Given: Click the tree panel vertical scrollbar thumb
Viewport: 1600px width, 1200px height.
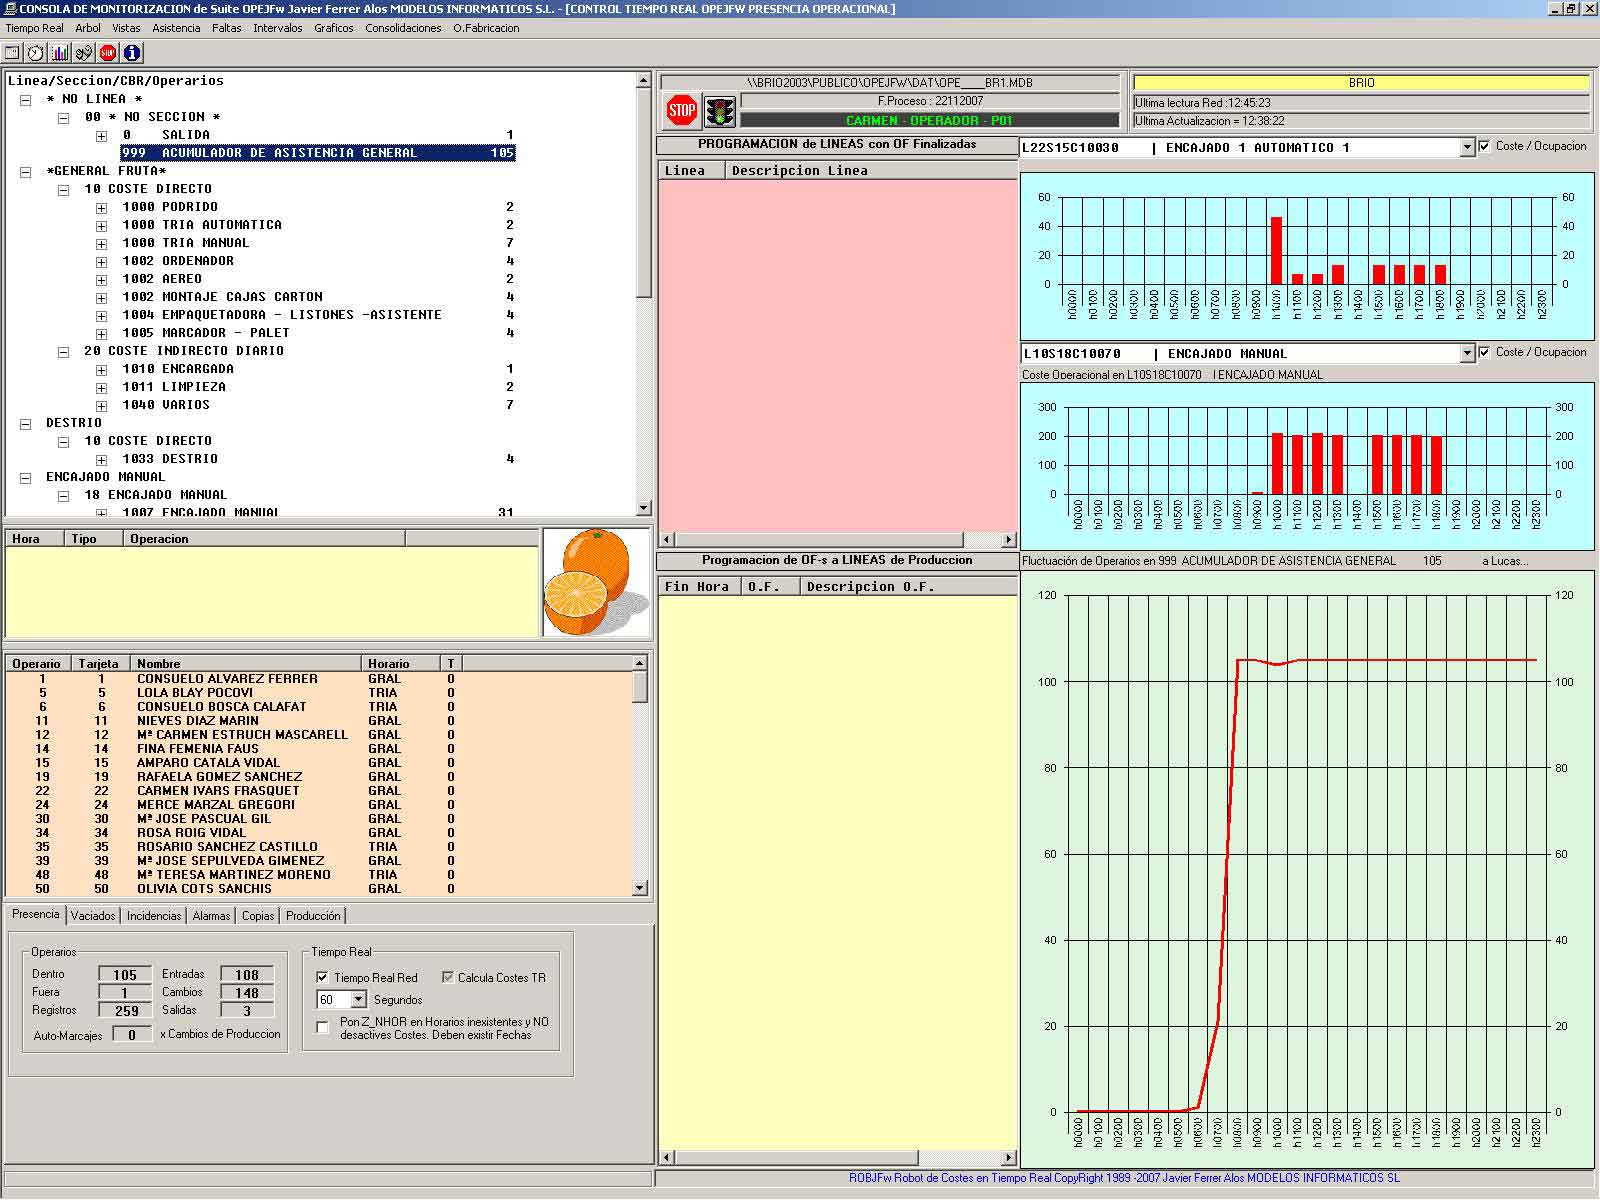Looking at the screenshot, I should click(644, 193).
